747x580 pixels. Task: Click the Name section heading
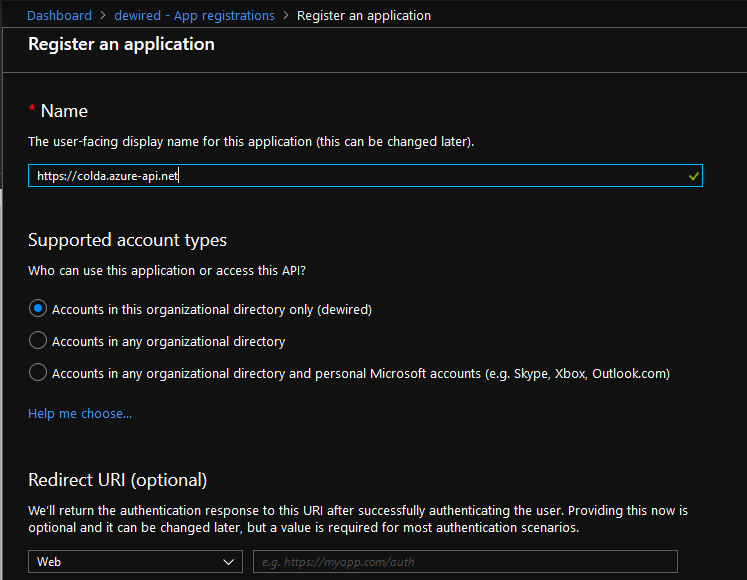click(x=64, y=111)
